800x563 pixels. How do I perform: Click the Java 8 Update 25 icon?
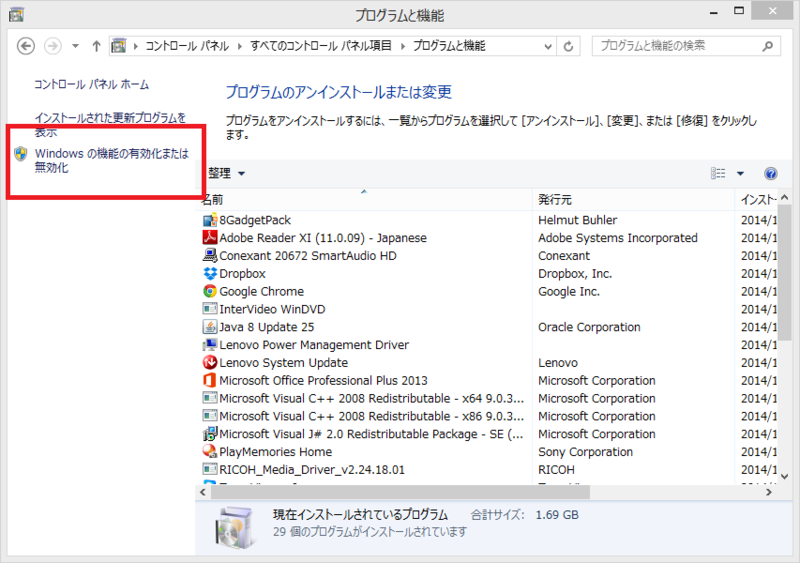pyautogui.click(x=210, y=327)
